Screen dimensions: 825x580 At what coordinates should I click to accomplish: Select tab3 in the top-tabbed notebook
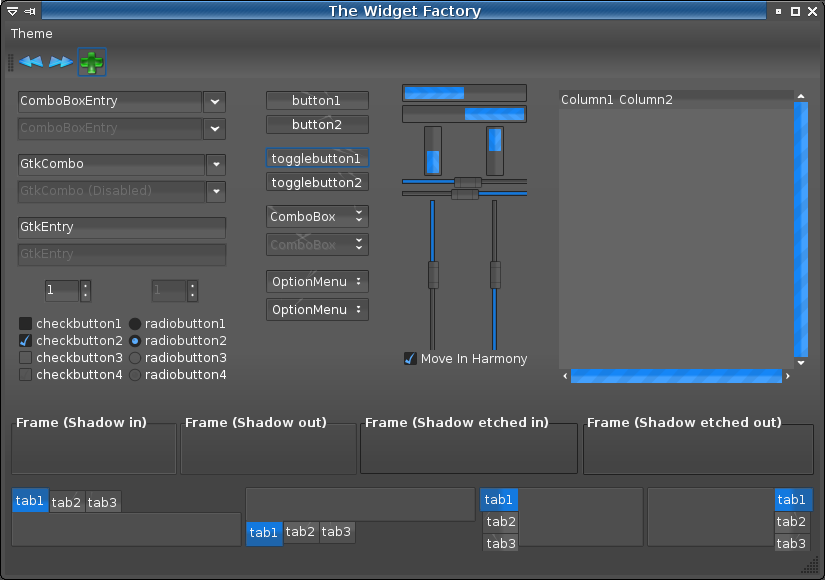pos(102,502)
